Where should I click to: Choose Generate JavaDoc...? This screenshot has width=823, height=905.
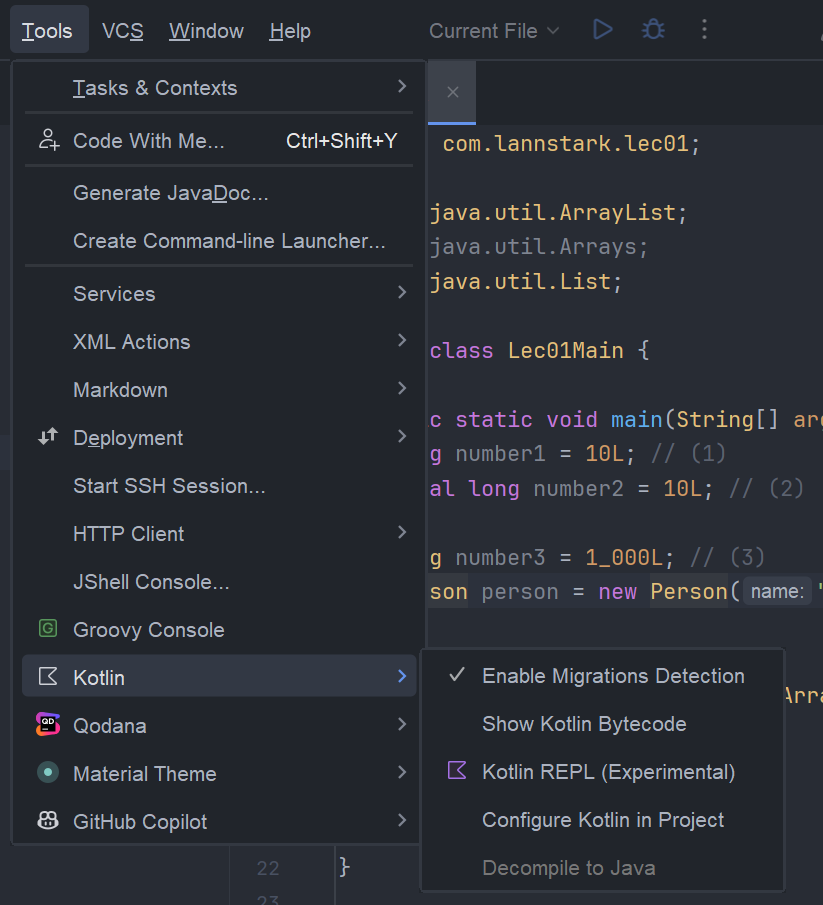coord(219,193)
